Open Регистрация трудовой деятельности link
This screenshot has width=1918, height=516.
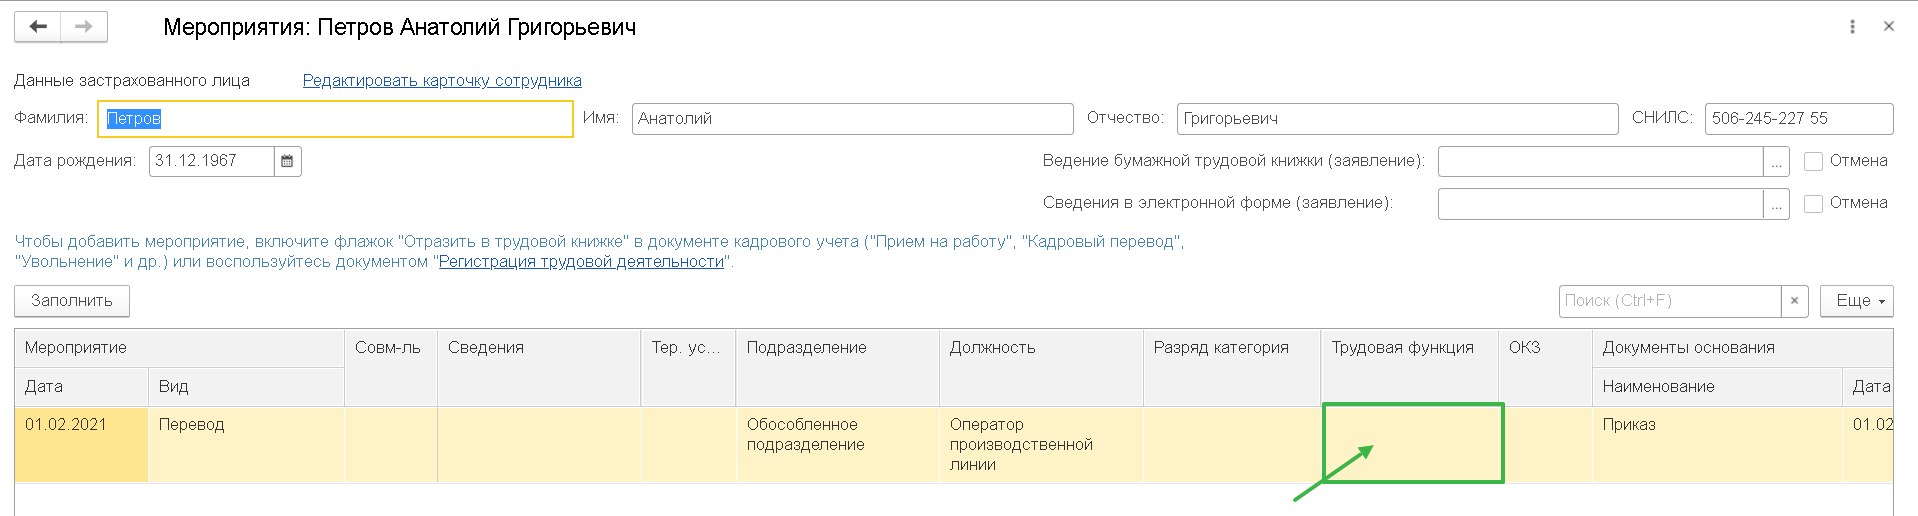581,262
